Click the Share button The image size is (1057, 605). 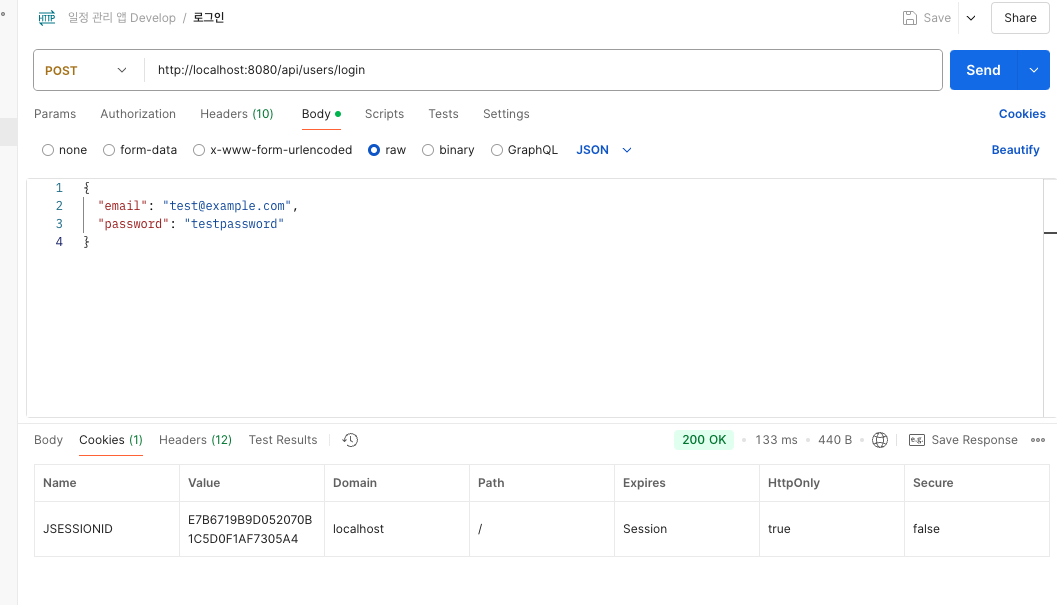[x=1020, y=18]
